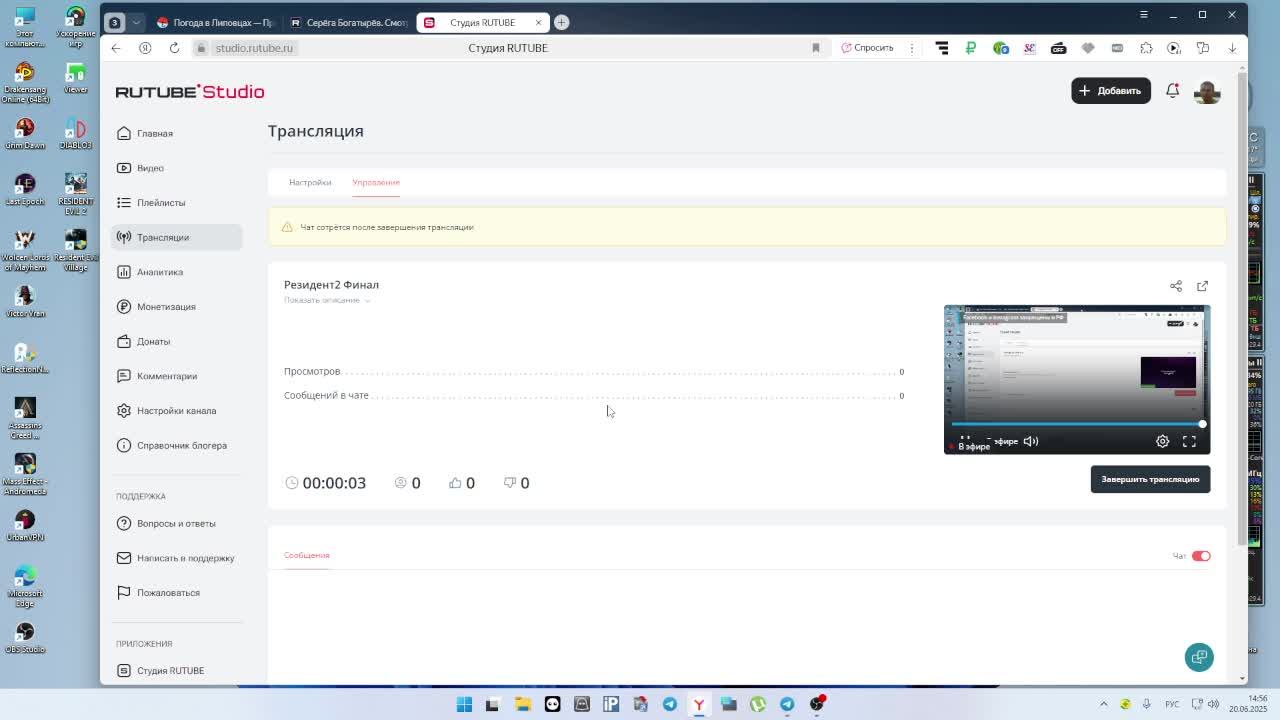Open a new browser tab
This screenshot has width=1280, height=720.
561,22
